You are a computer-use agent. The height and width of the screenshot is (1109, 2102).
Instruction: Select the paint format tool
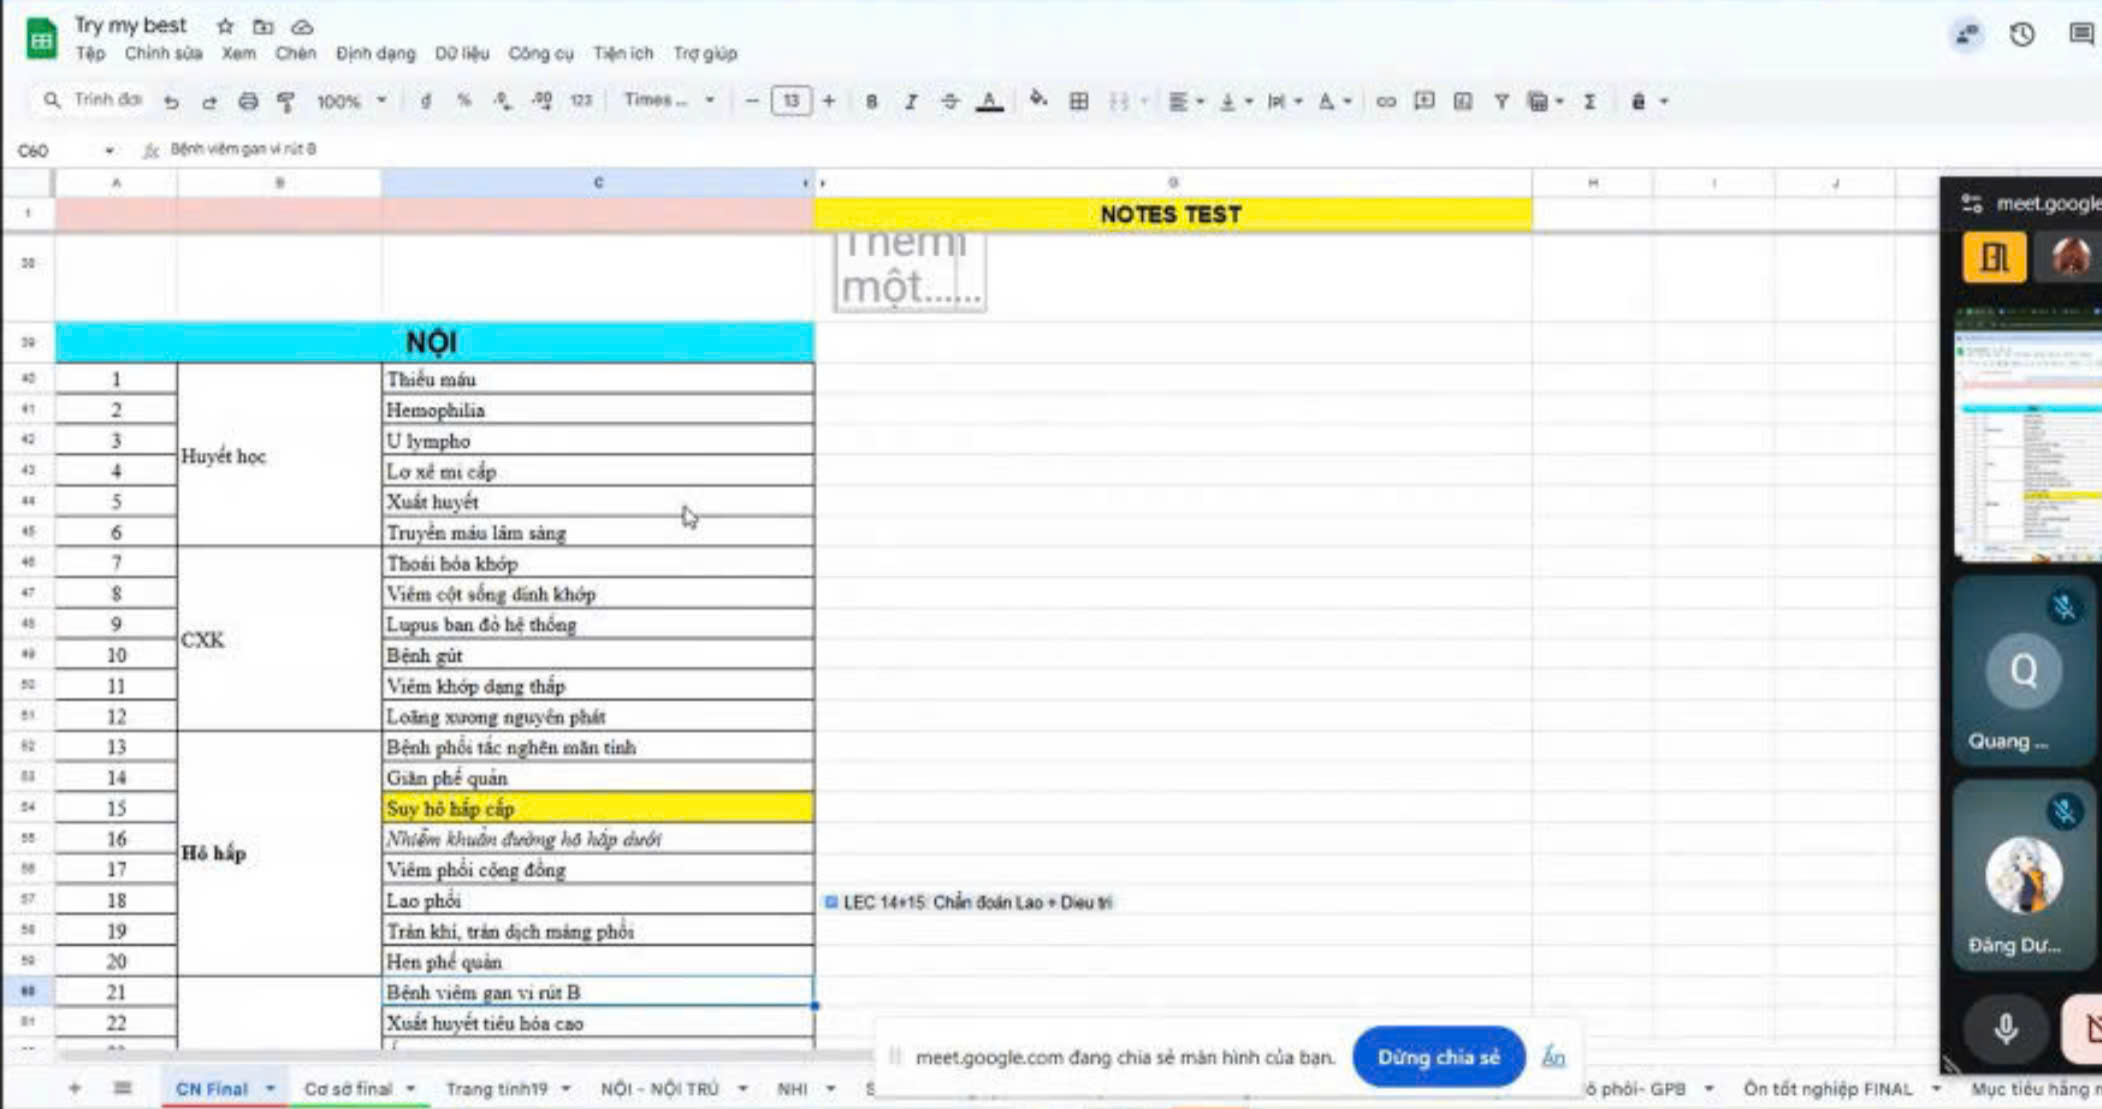coord(286,101)
